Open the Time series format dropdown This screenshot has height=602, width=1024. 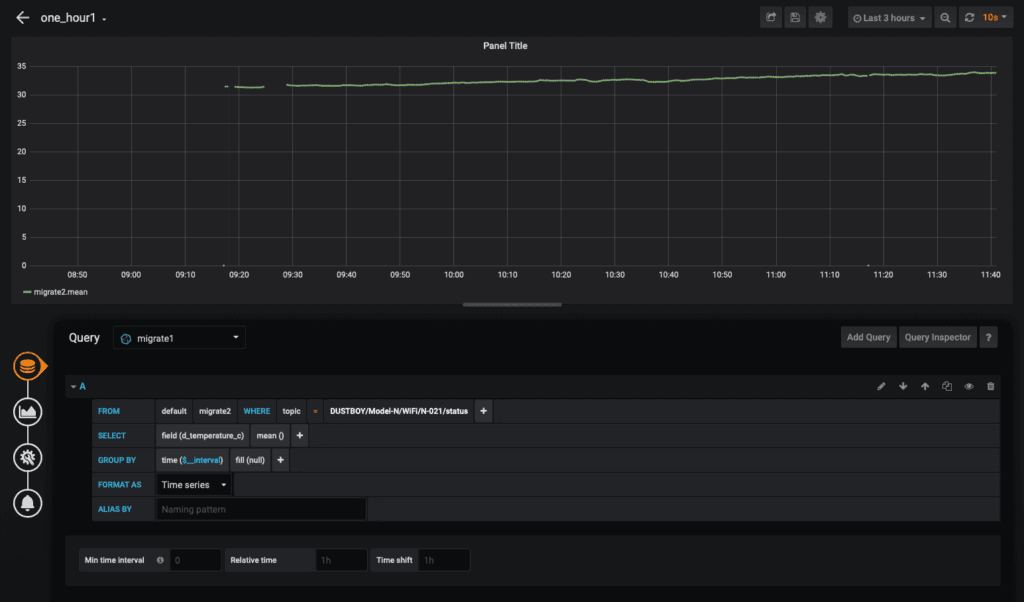coord(194,484)
